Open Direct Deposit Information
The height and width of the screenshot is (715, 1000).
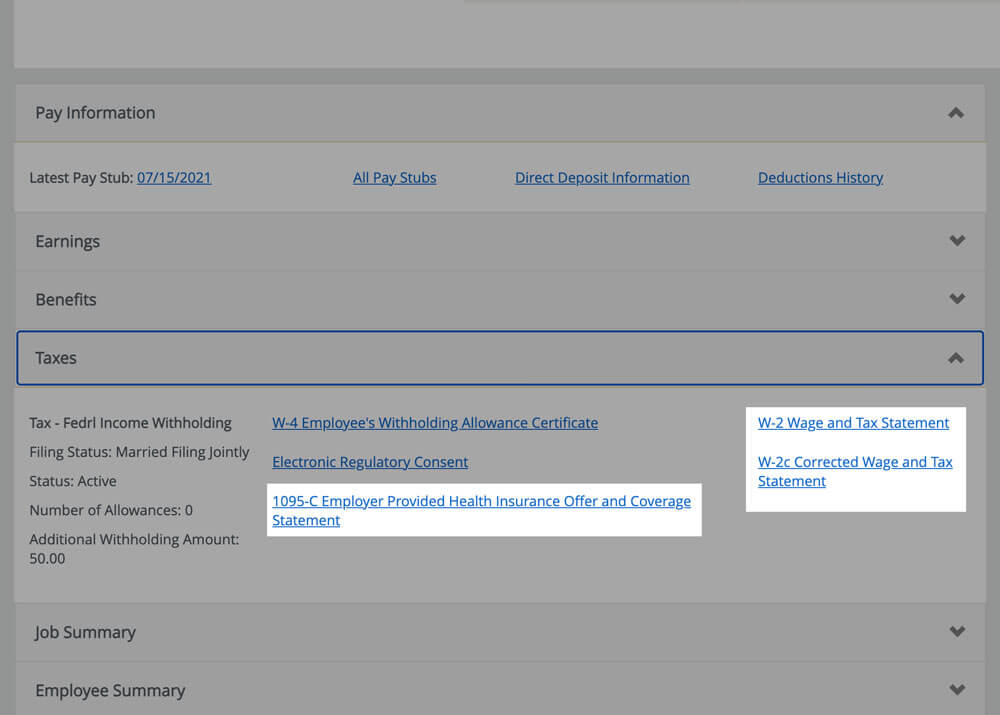pyautogui.click(x=602, y=177)
